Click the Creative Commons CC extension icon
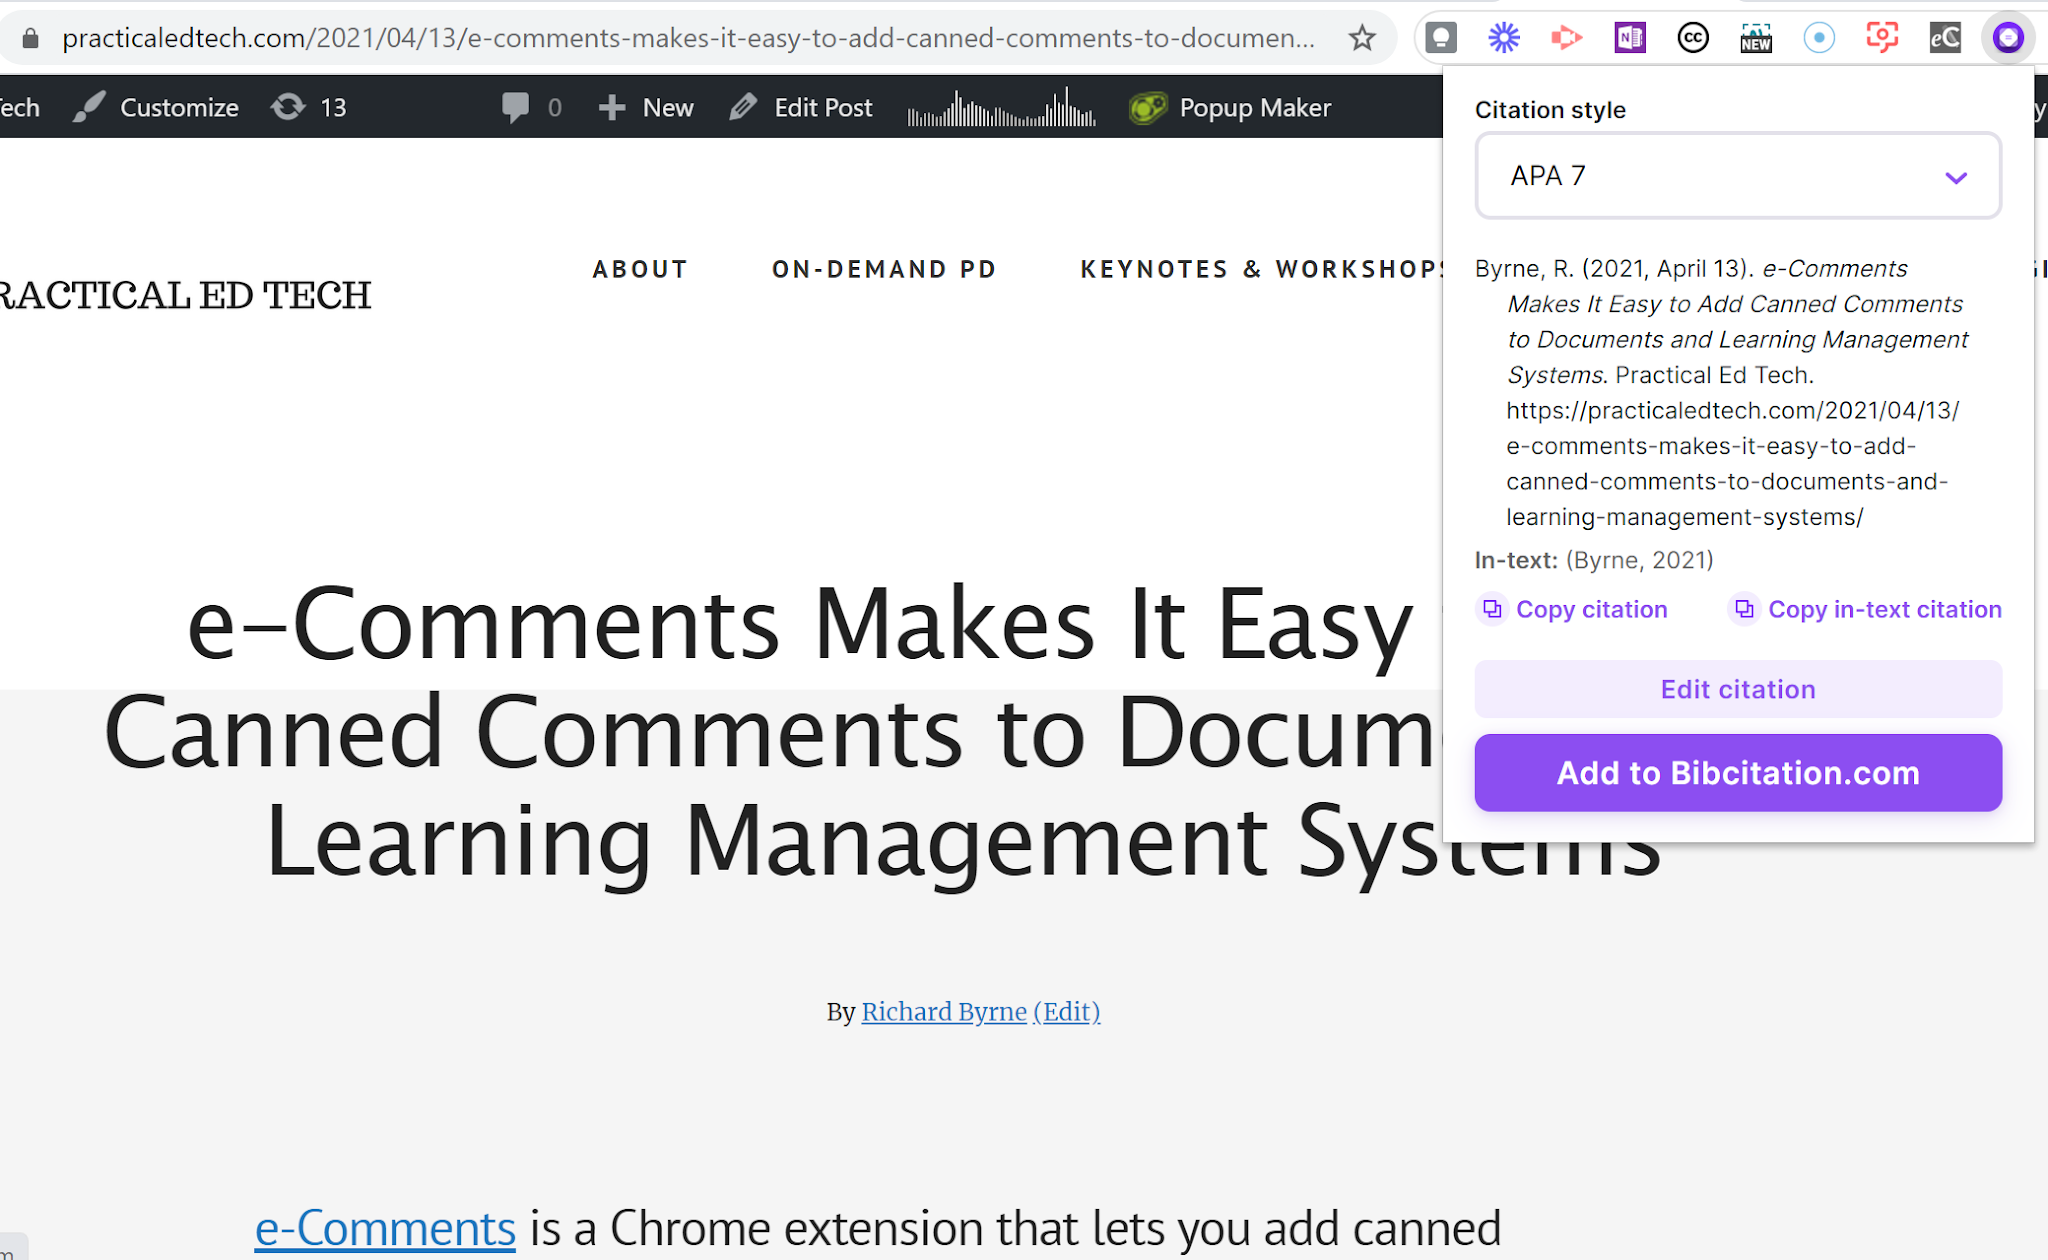The height and width of the screenshot is (1260, 2048). click(1692, 38)
